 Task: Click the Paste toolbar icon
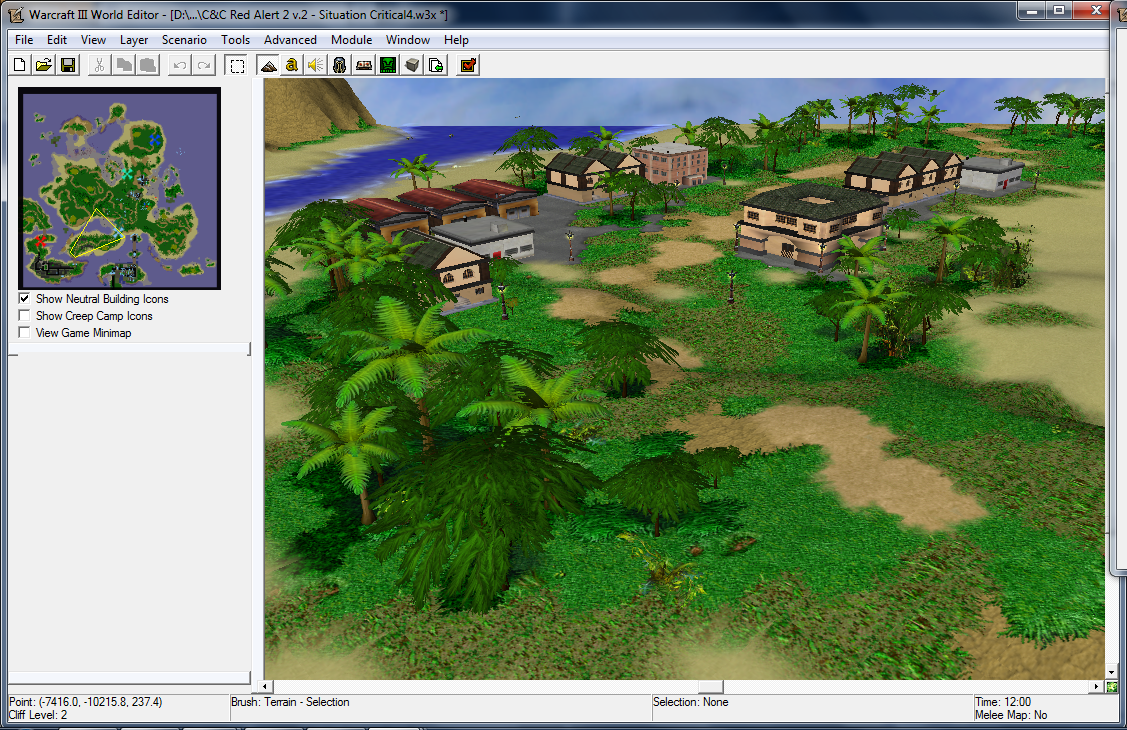[148, 65]
